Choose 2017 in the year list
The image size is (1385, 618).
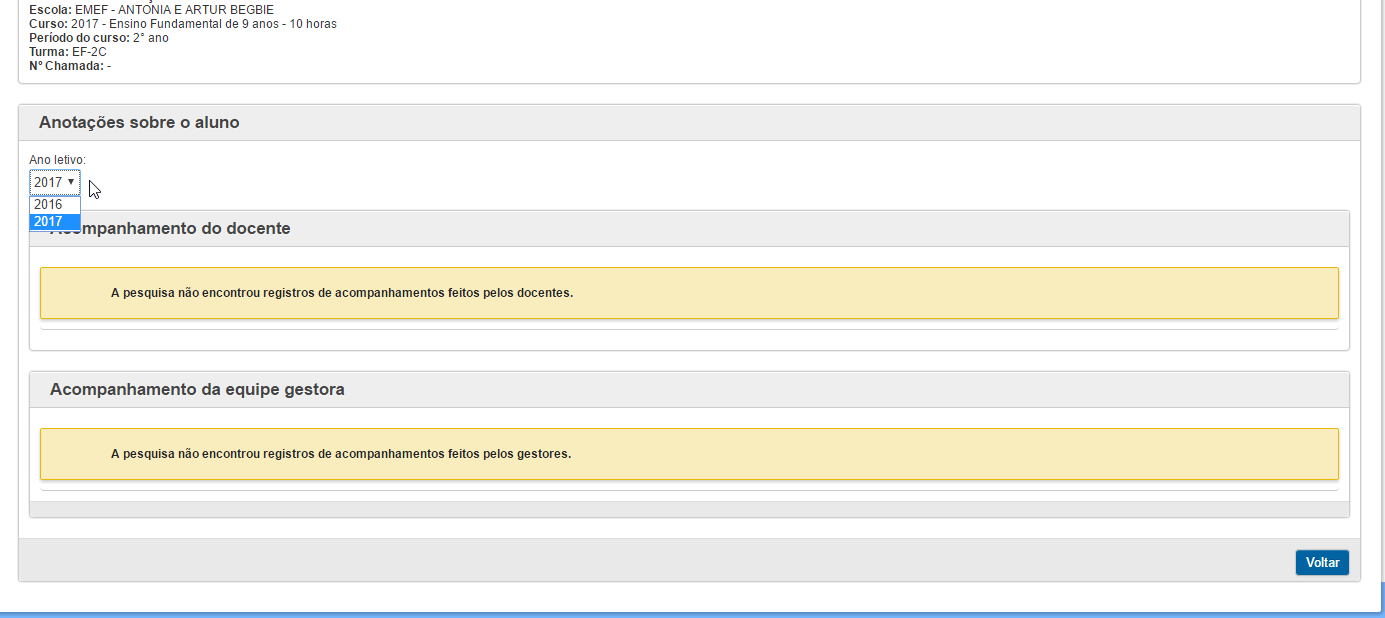[55, 221]
